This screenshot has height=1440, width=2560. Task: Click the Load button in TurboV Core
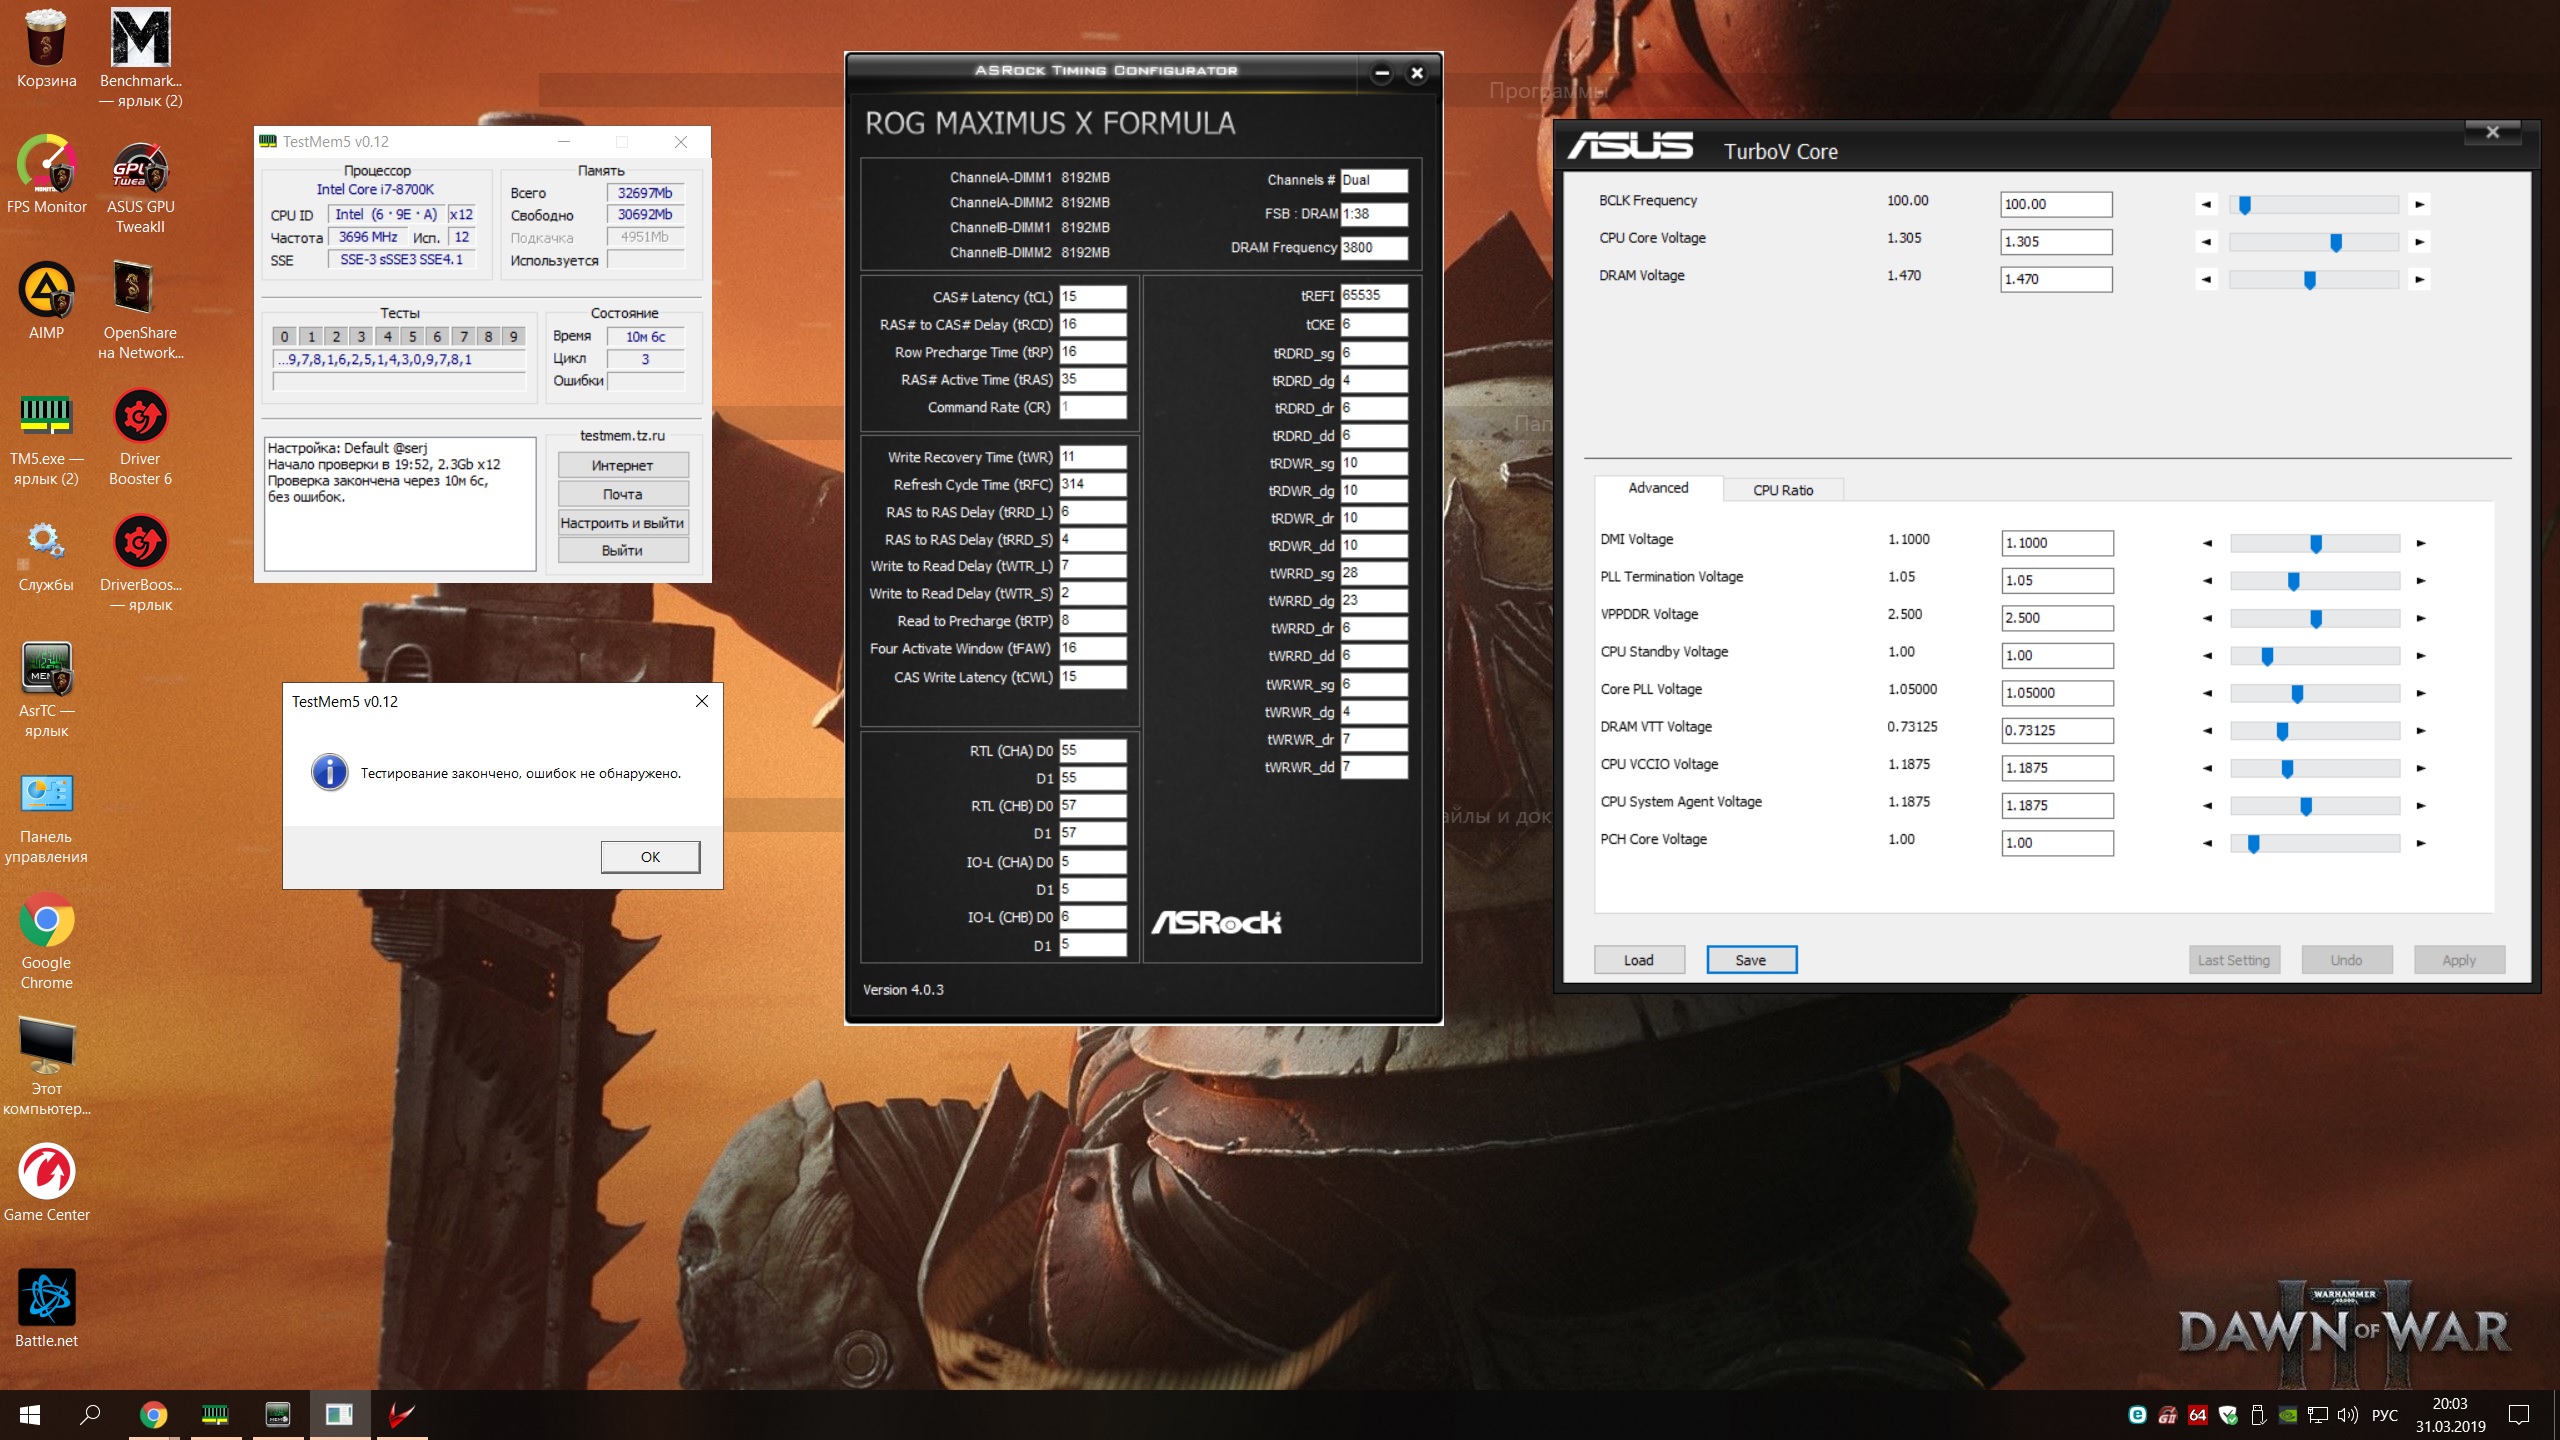1638,960
